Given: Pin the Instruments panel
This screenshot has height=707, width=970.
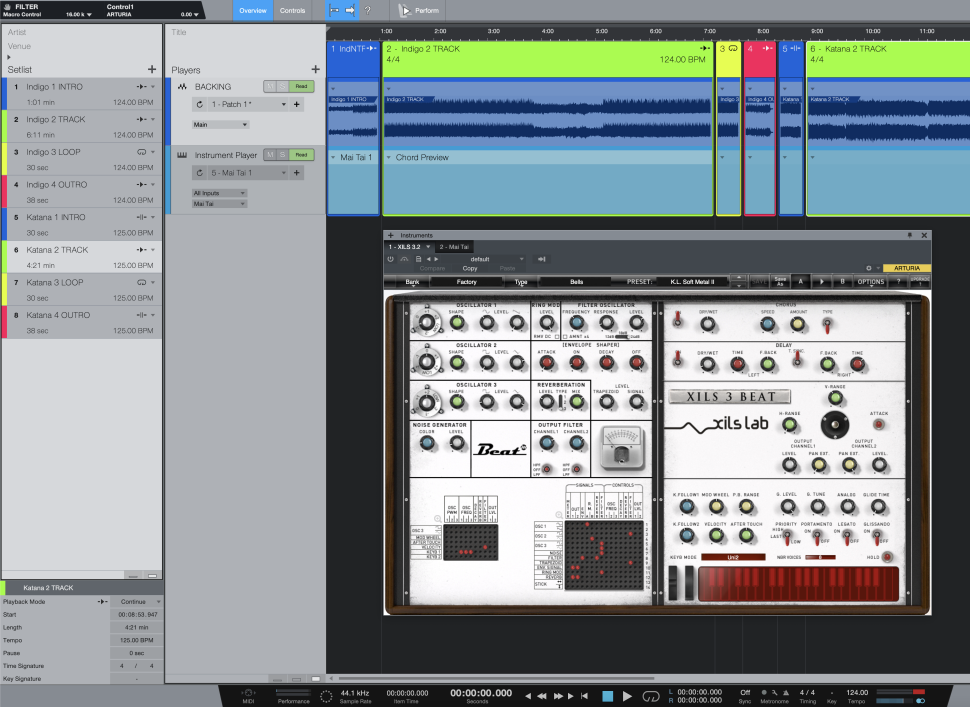Looking at the screenshot, I should pyautogui.click(x=910, y=235).
